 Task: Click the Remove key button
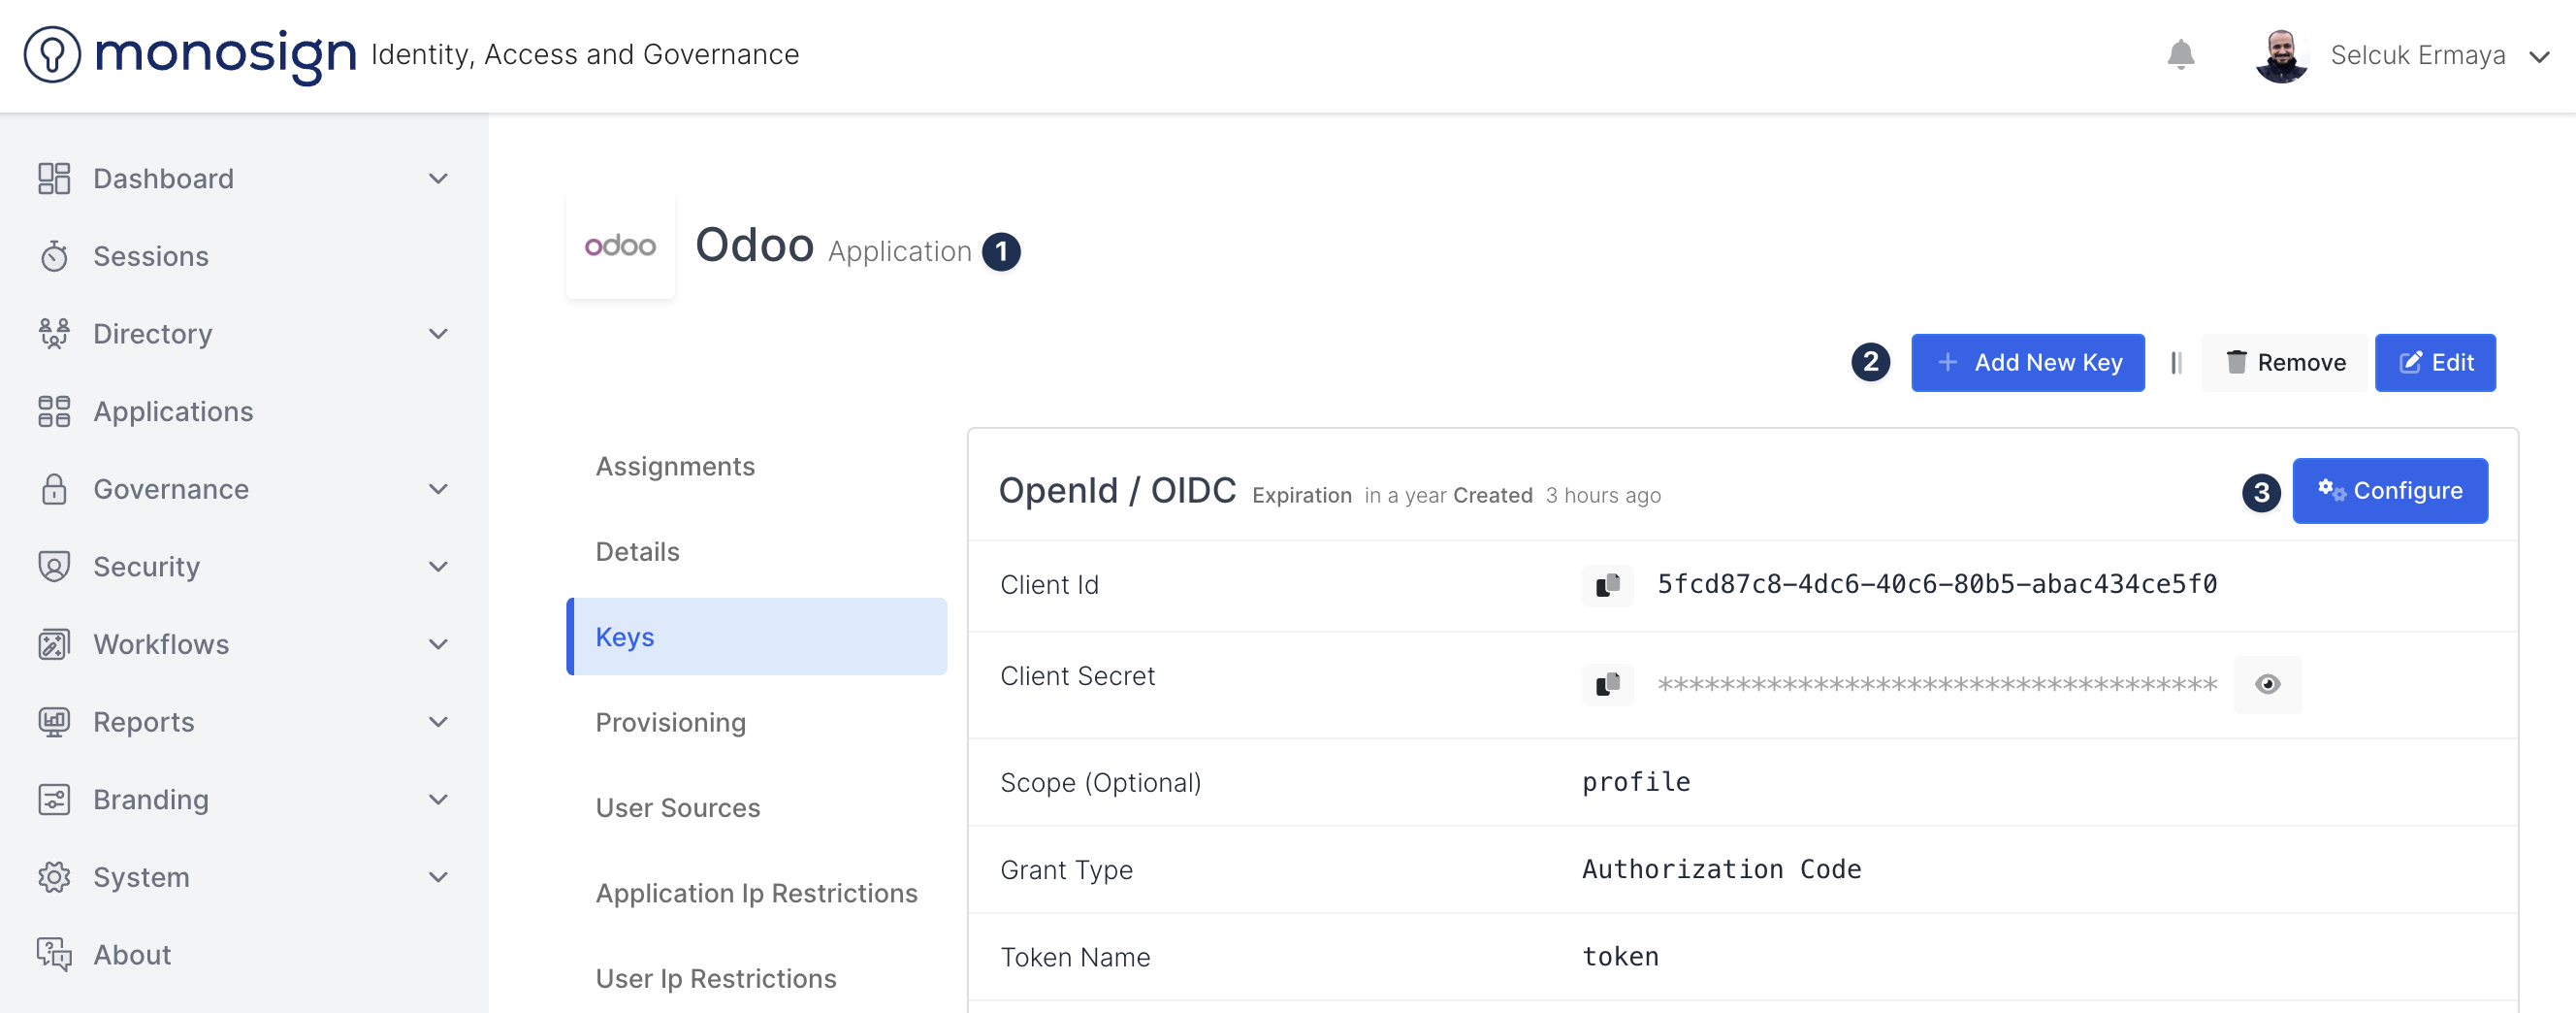click(x=2285, y=363)
